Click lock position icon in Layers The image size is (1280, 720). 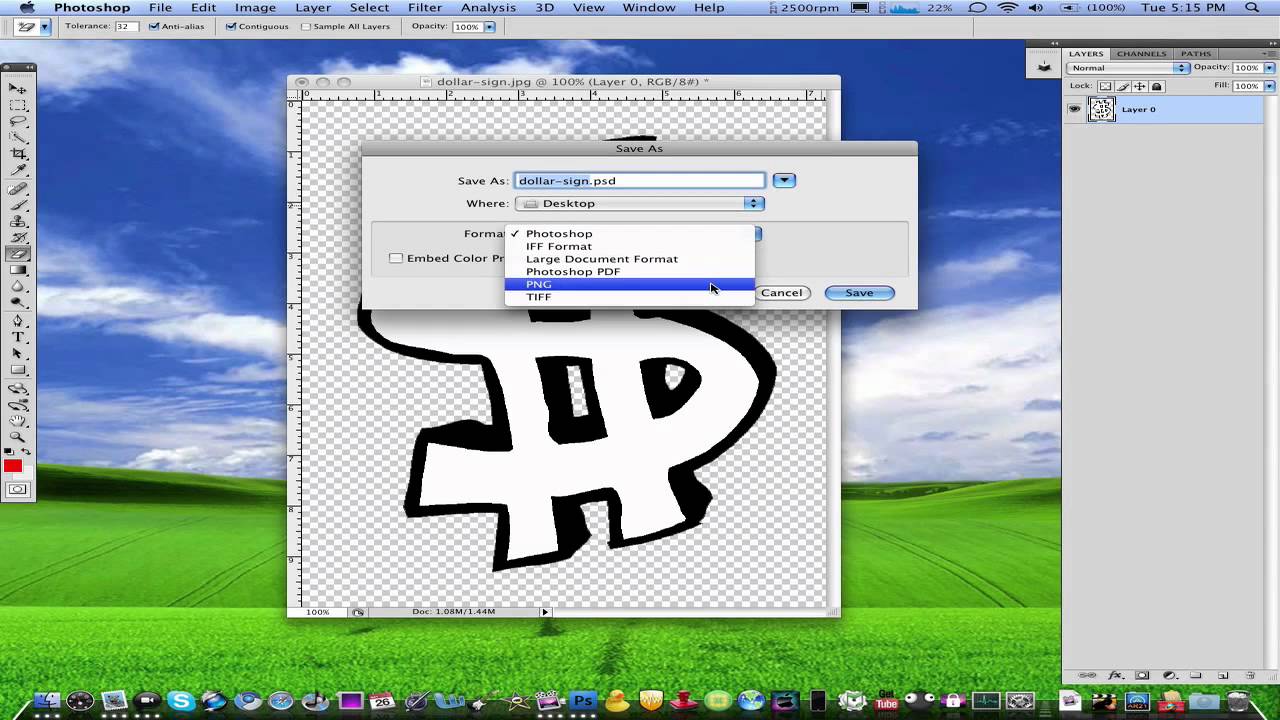click(x=1139, y=86)
